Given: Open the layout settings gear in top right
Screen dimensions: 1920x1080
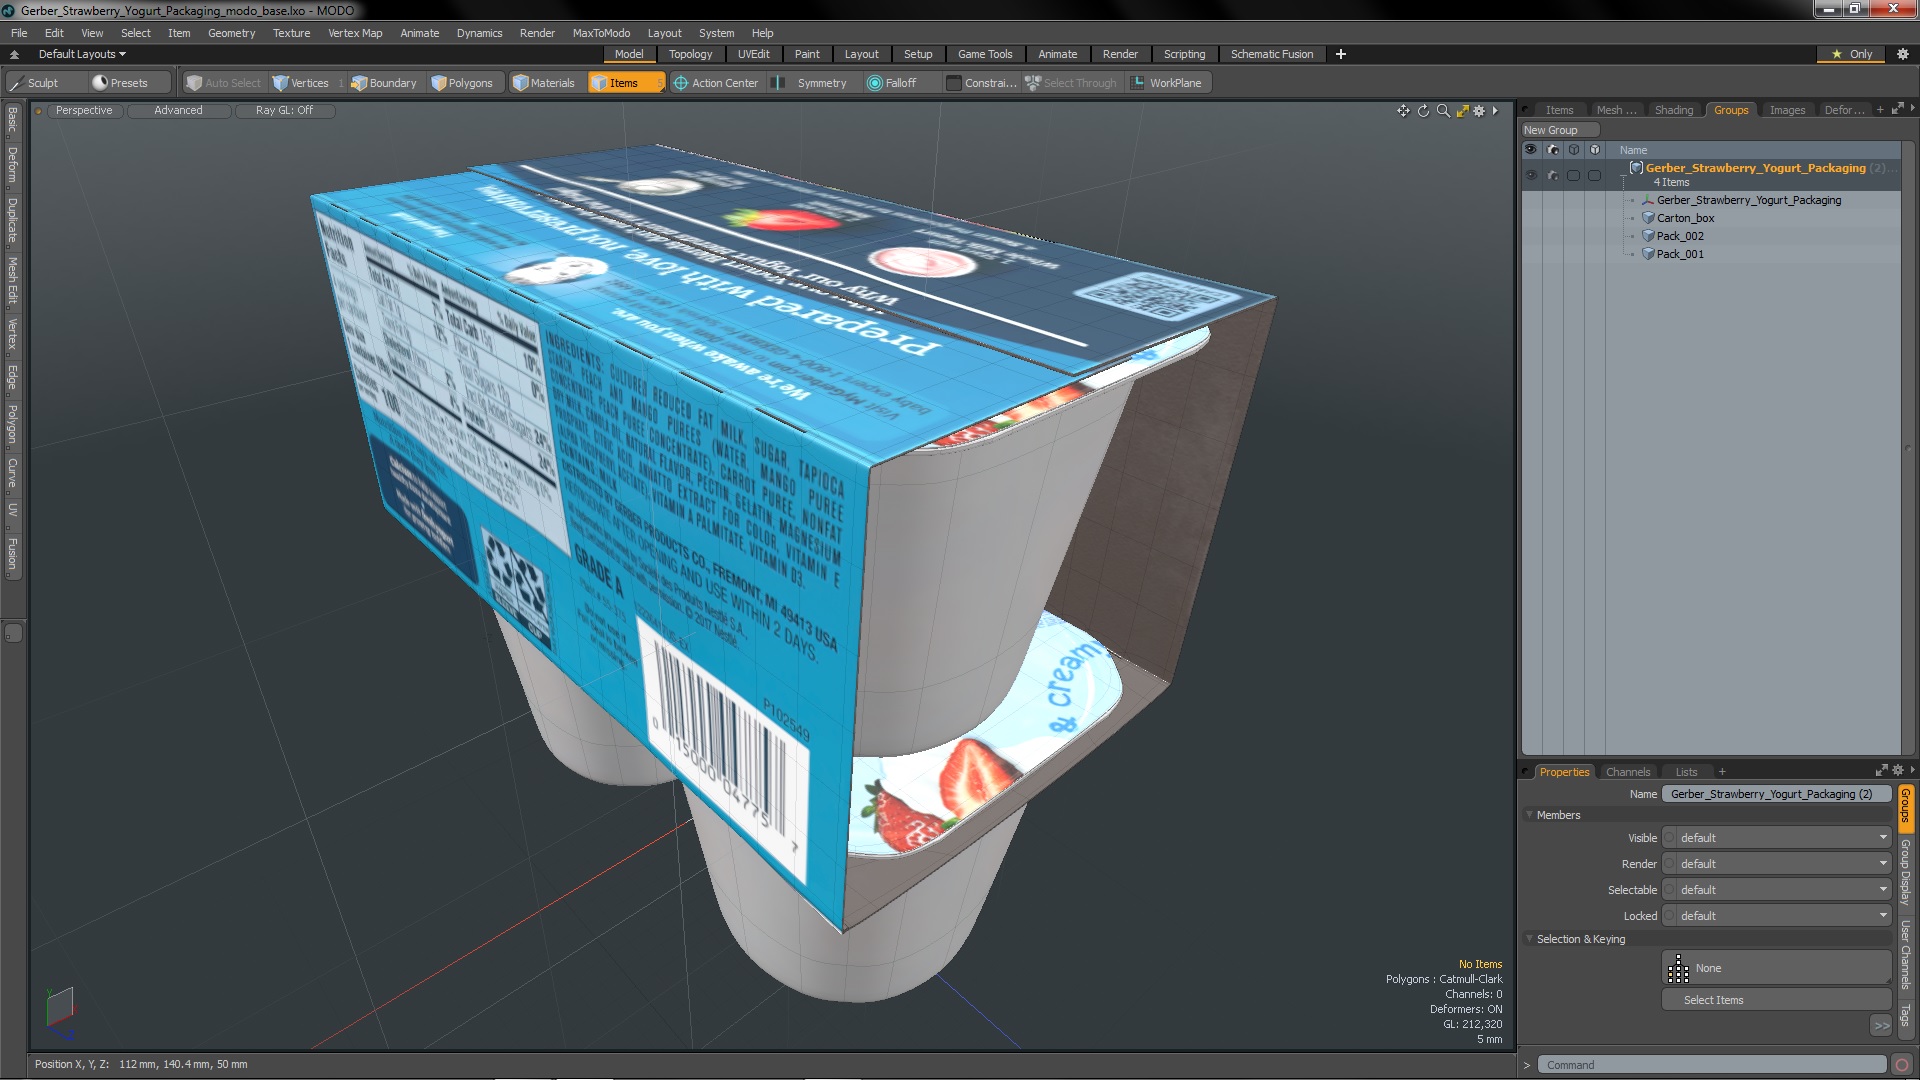Looking at the screenshot, I should [x=1903, y=54].
